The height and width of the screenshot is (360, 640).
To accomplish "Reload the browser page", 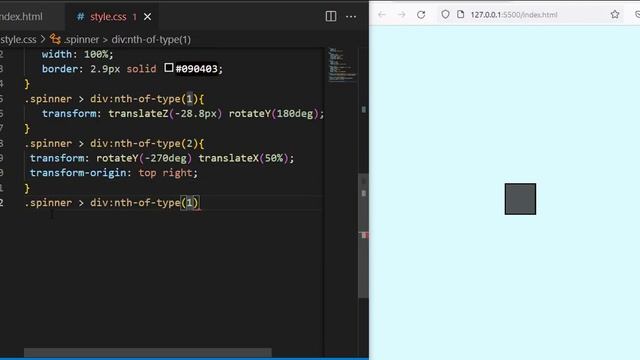I will pyautogui.click(x=421, y=15).
